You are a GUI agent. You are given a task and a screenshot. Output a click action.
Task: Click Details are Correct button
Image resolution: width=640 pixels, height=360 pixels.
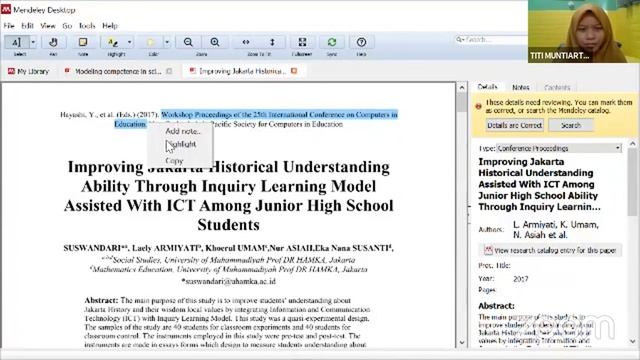(514, 125)
